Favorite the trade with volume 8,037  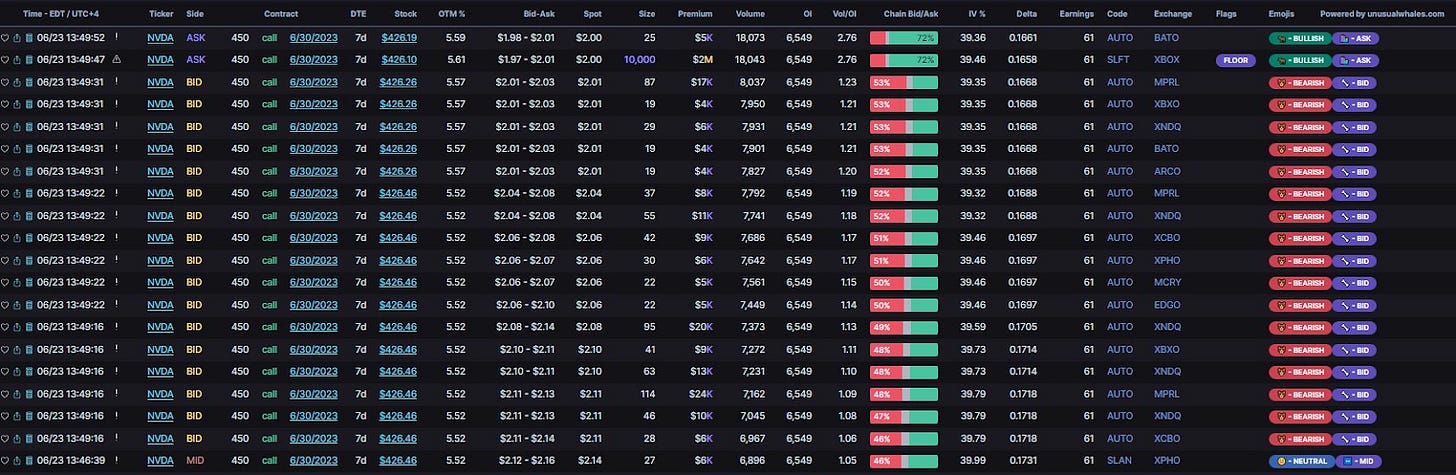[x=5, y=82]
